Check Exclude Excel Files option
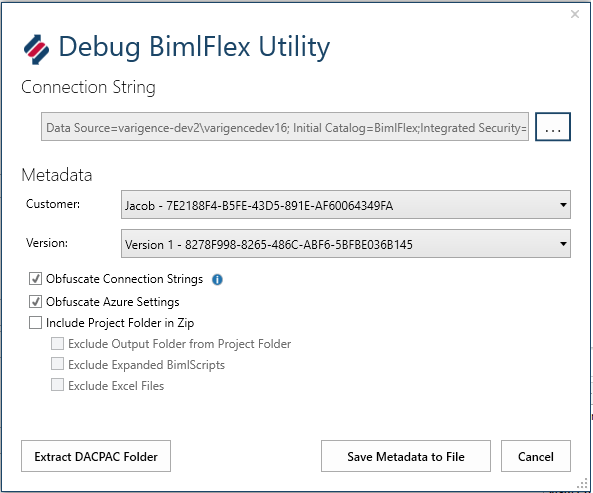This screenshot has height=493, width=593. point(57,385)
